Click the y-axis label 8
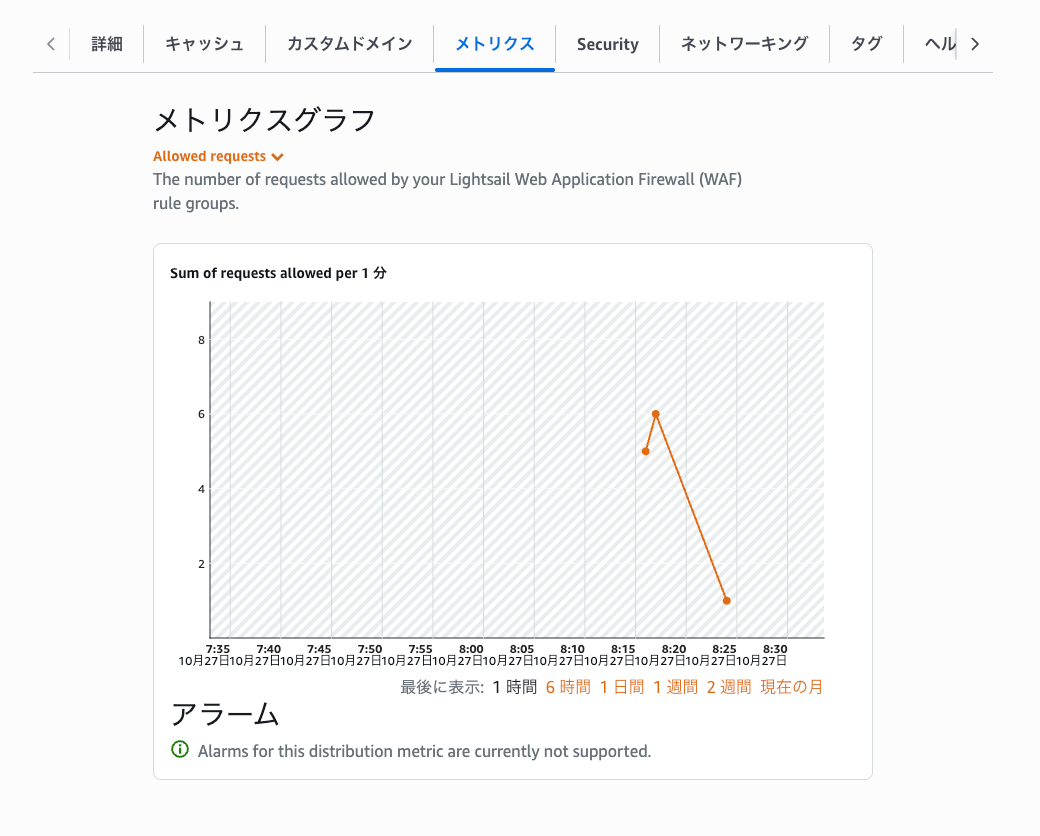This screenshot has width=1040, height=836. (x=202, y=340)
